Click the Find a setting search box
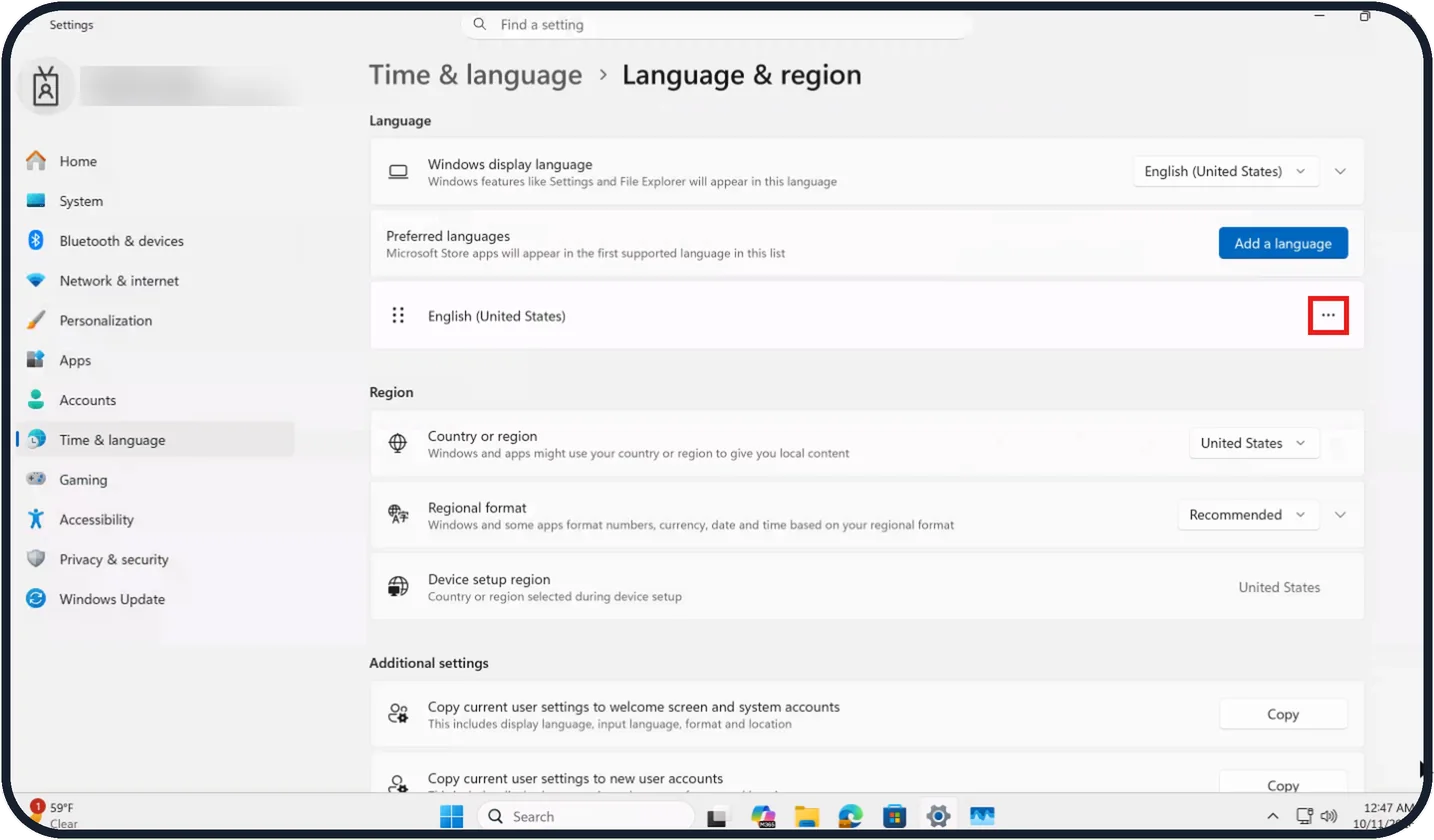 click(x=717, y=25)
